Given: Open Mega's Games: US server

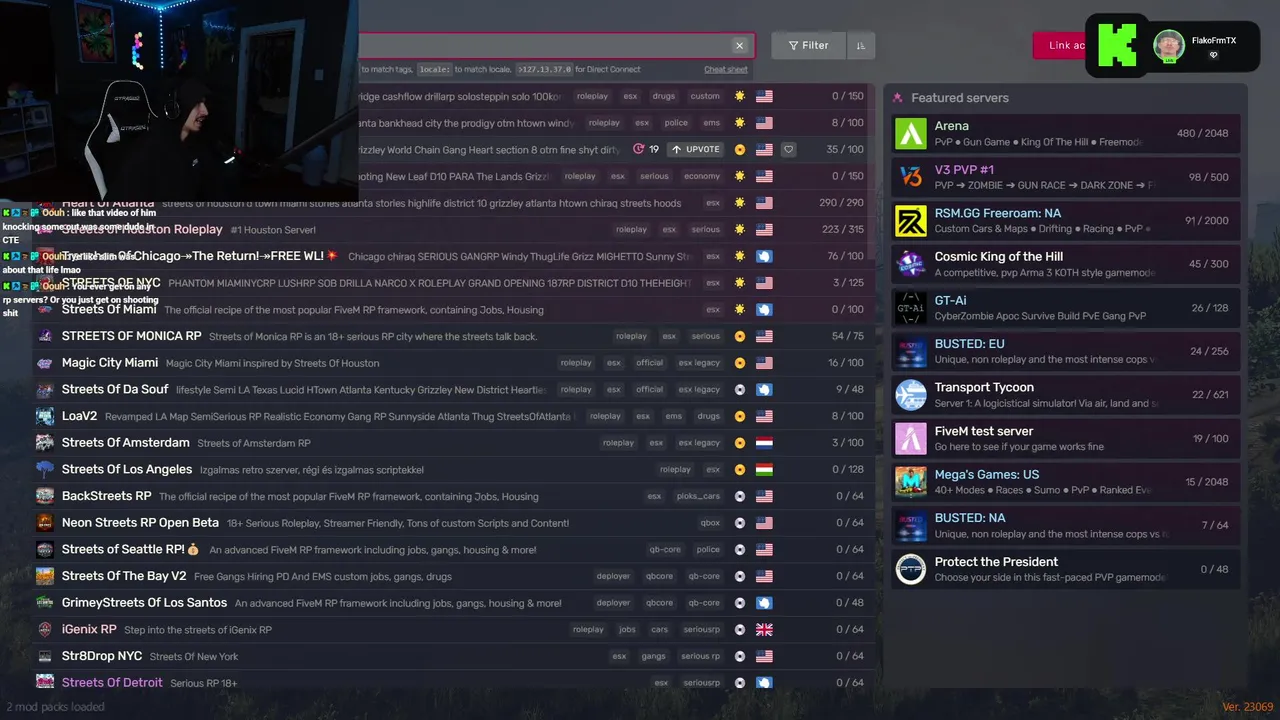Looking at the screenshot, I should tap(1066, 482).
